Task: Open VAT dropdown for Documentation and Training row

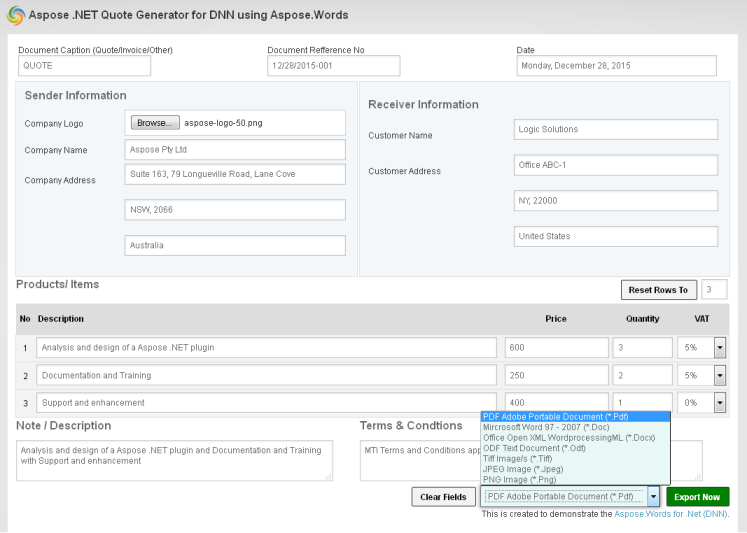Action: (x=719, y=375)
